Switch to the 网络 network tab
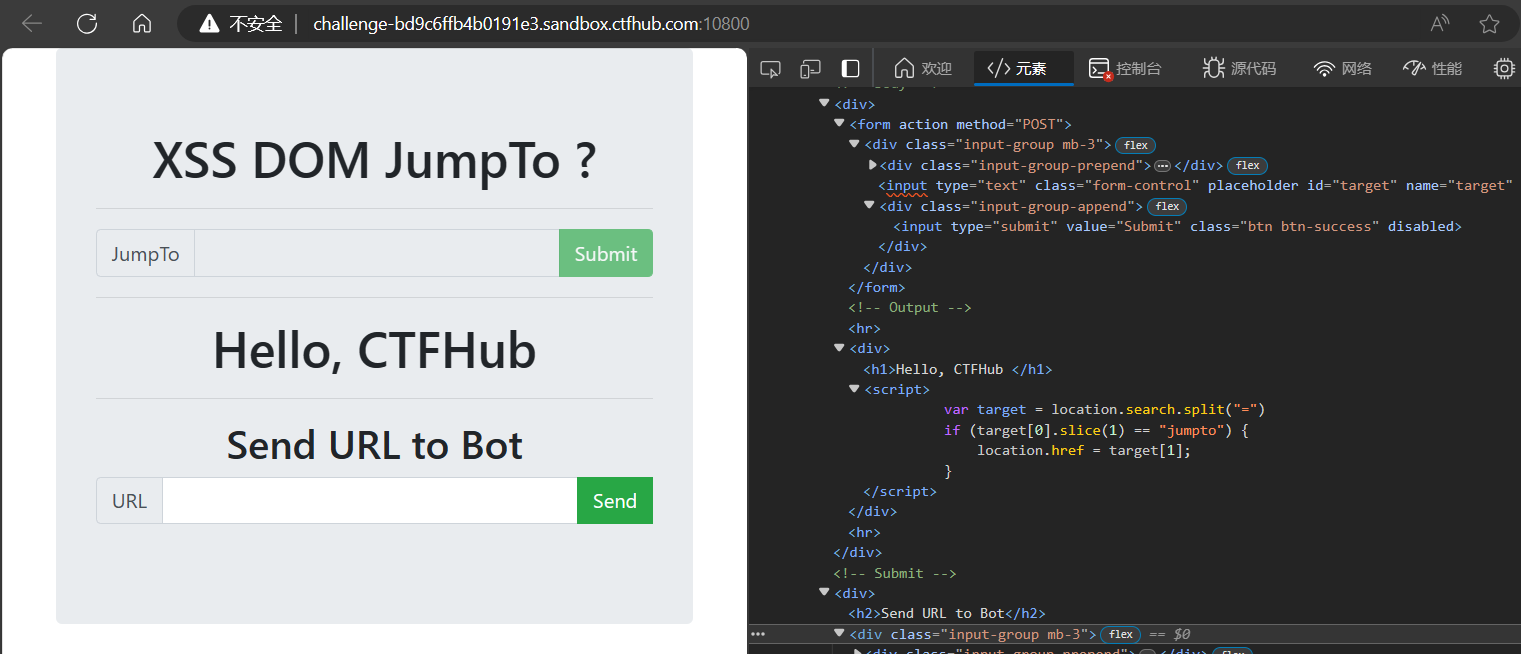This screenshot has width=1521, height=654. tap(1342, 69)
